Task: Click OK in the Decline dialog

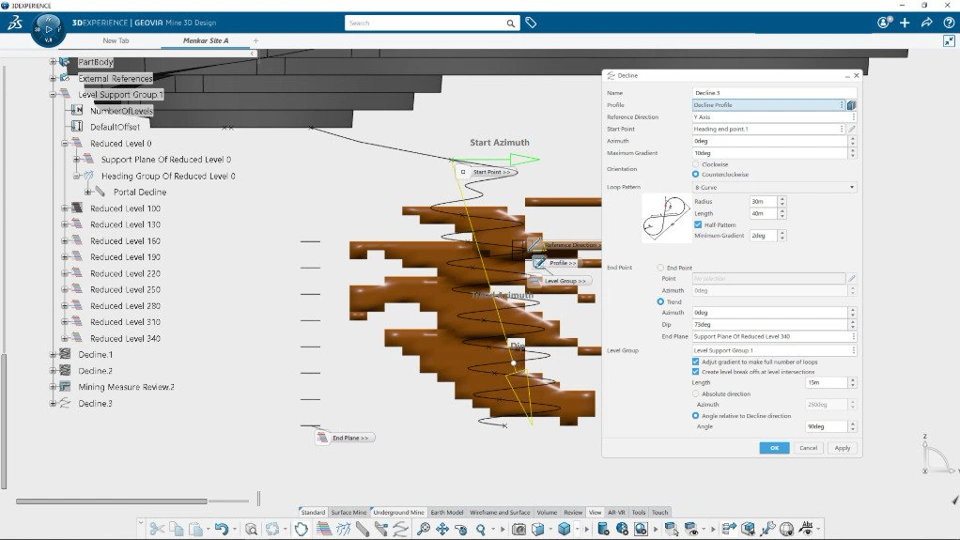Action: point(774,448)
